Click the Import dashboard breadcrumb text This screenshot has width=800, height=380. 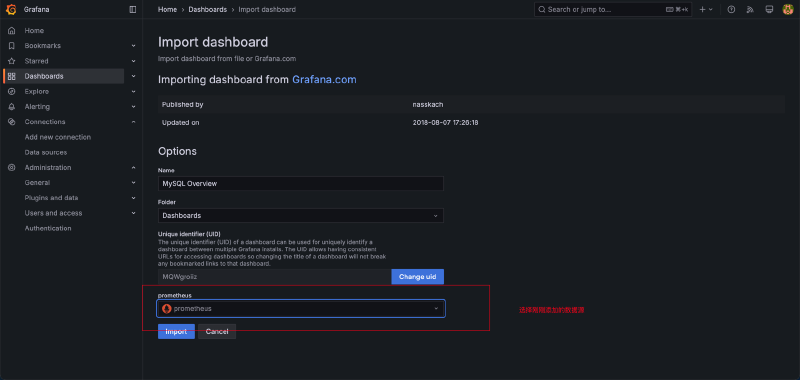point(267,10)
